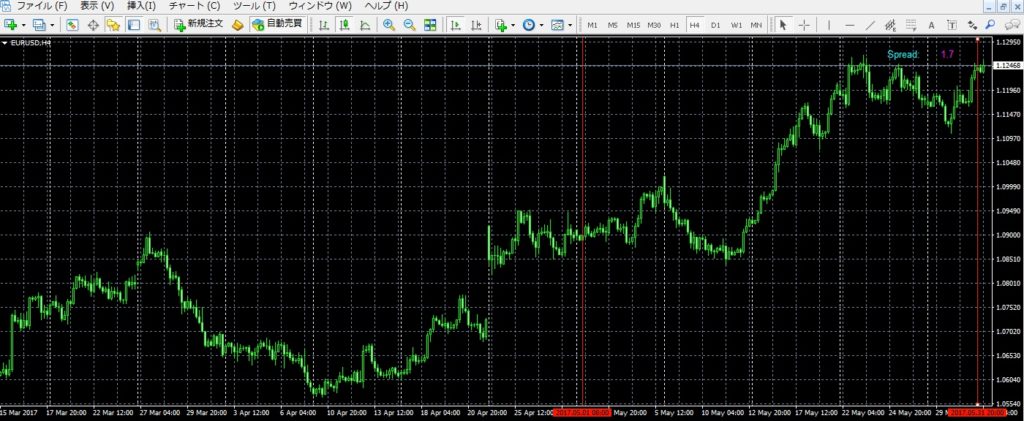Switch timeframe to D1
Image resolution: width=1024 pixels, height=421 pixels.
pos(715,24)
